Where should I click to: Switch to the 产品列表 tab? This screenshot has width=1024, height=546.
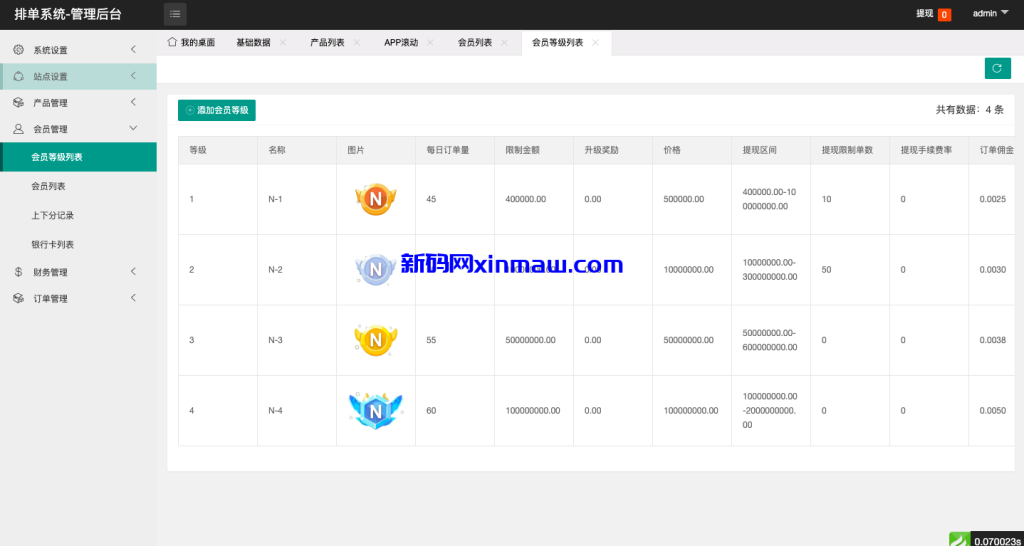[x=327, y=43]
